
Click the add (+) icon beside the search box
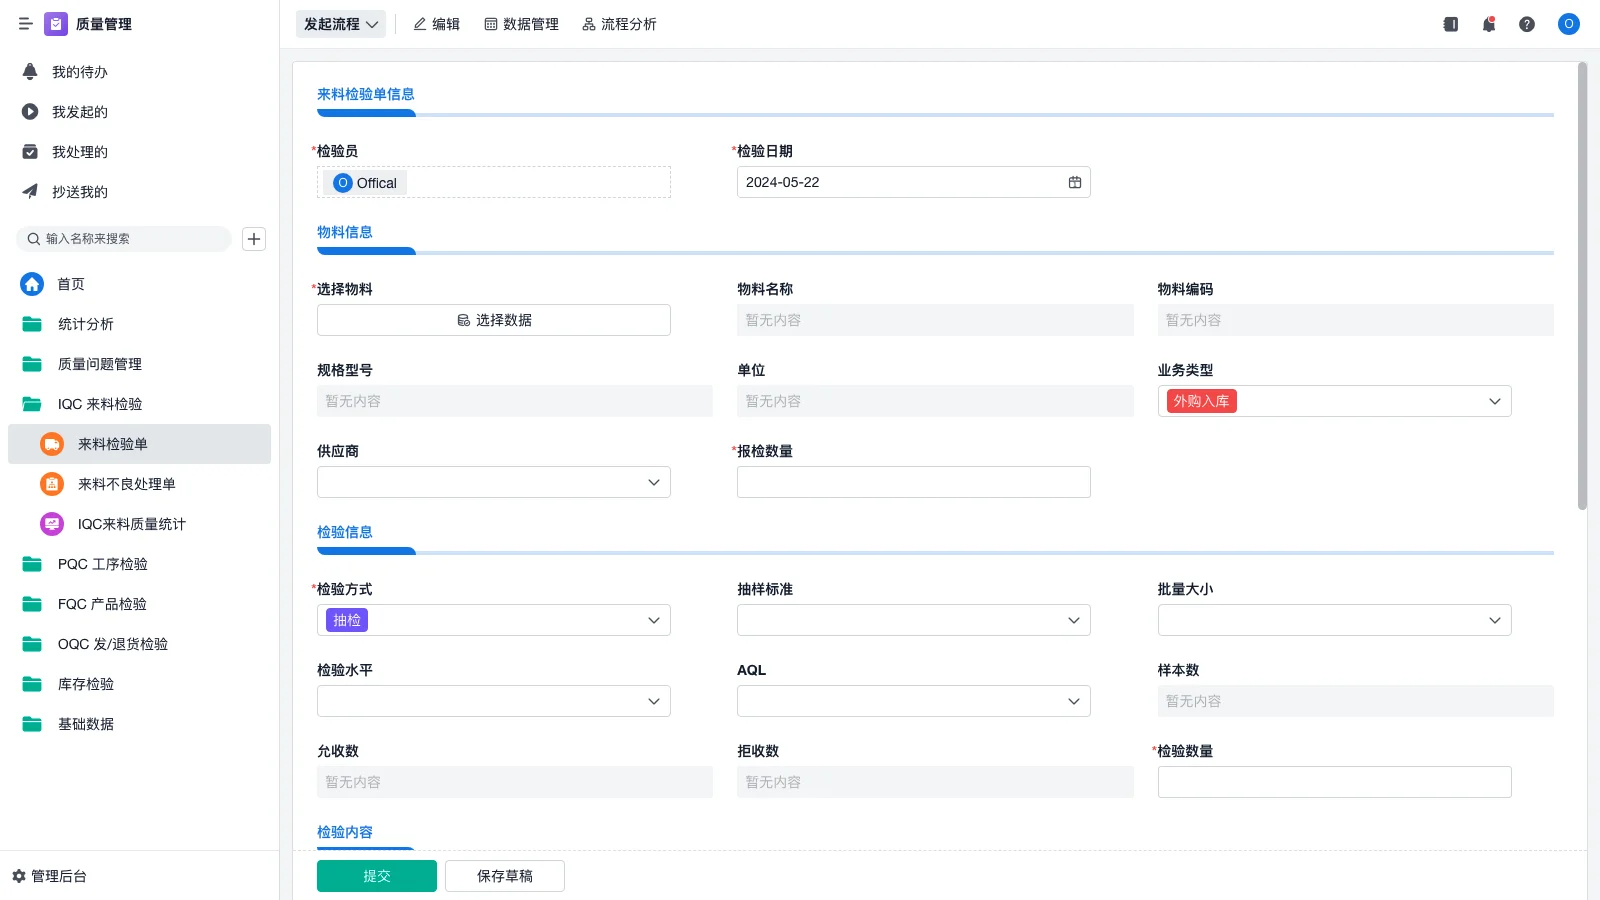[x=253, y=238]
